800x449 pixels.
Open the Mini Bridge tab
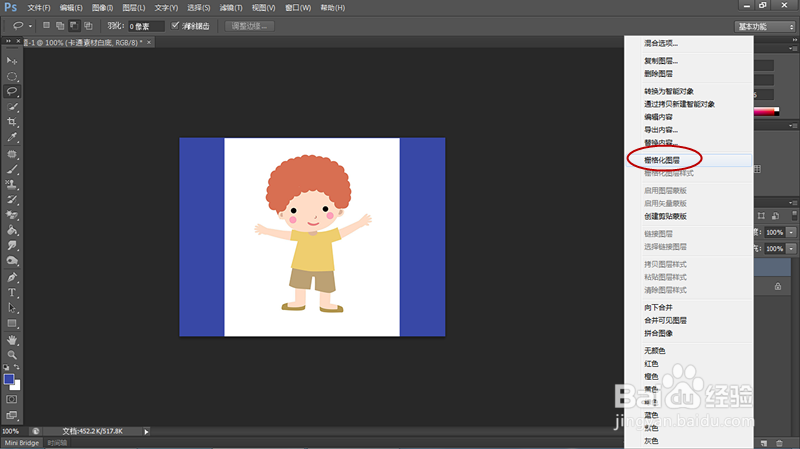click(x=21, y=443)
